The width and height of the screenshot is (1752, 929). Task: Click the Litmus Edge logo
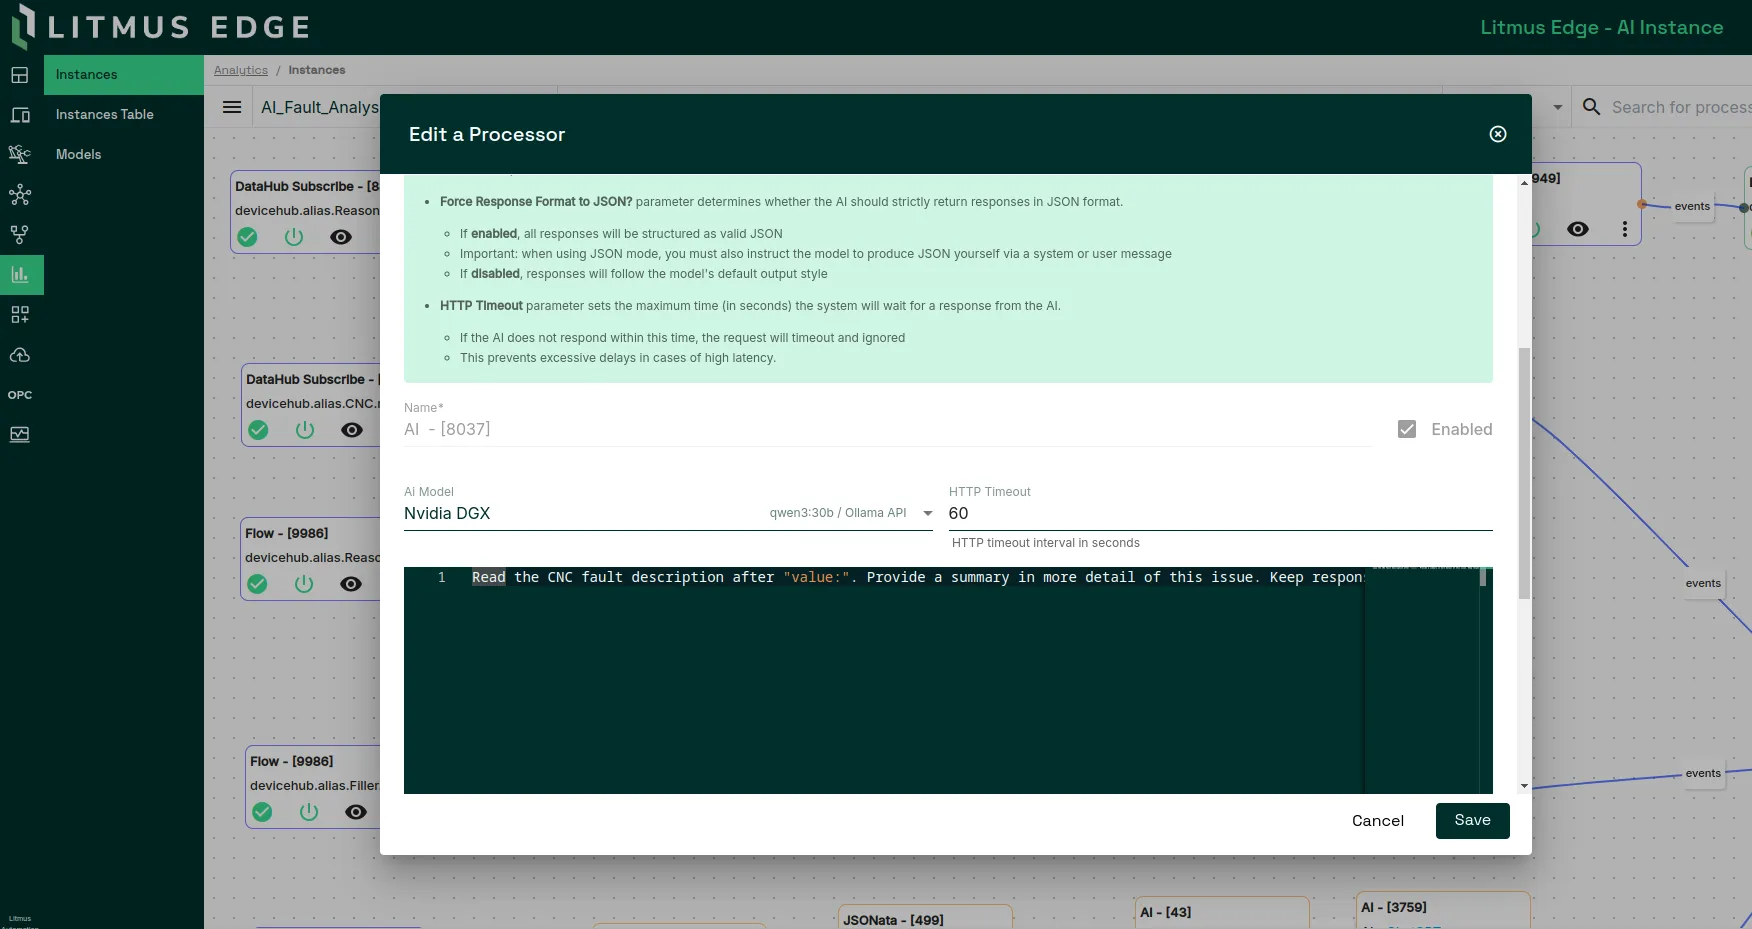click(160, 27)
